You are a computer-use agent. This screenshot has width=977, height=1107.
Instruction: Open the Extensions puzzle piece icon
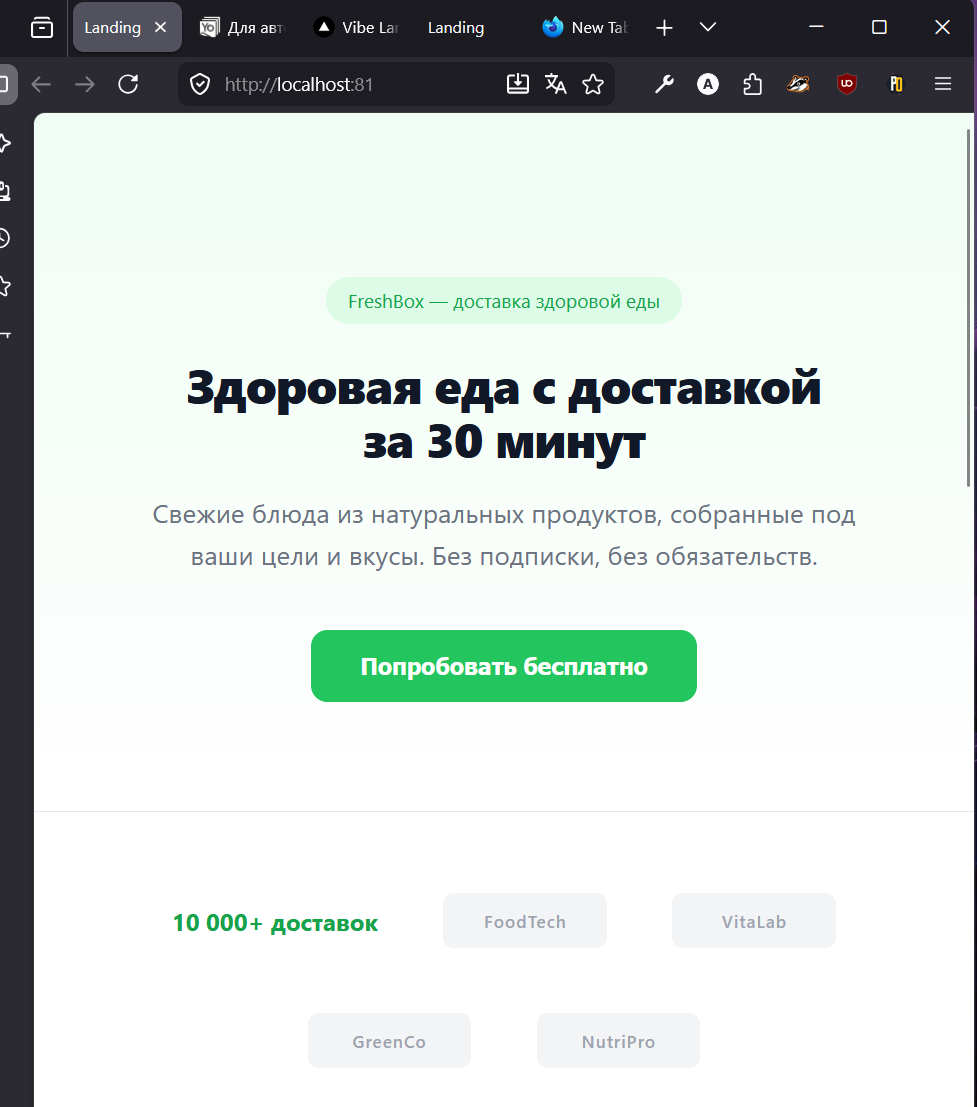[x=752, y=84]
